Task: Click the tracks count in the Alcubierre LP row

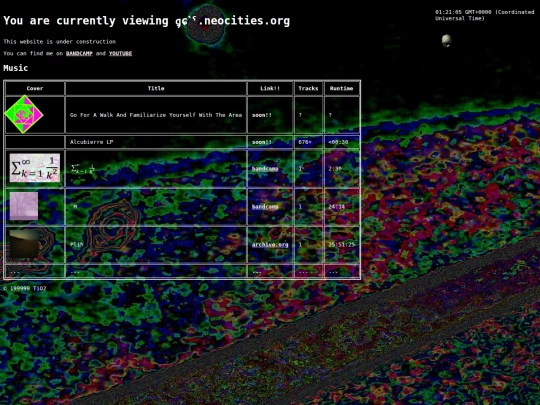Action: click(305, 142)
